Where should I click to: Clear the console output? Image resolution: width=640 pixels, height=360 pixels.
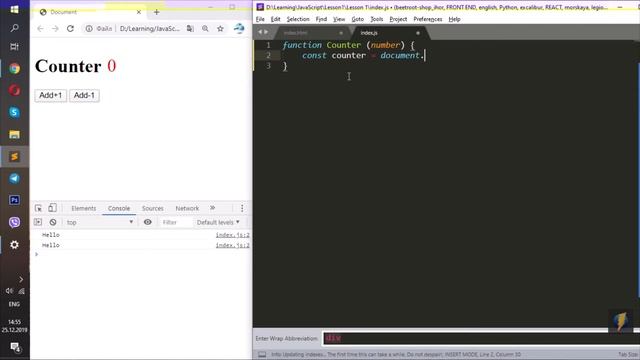point(53,222)
